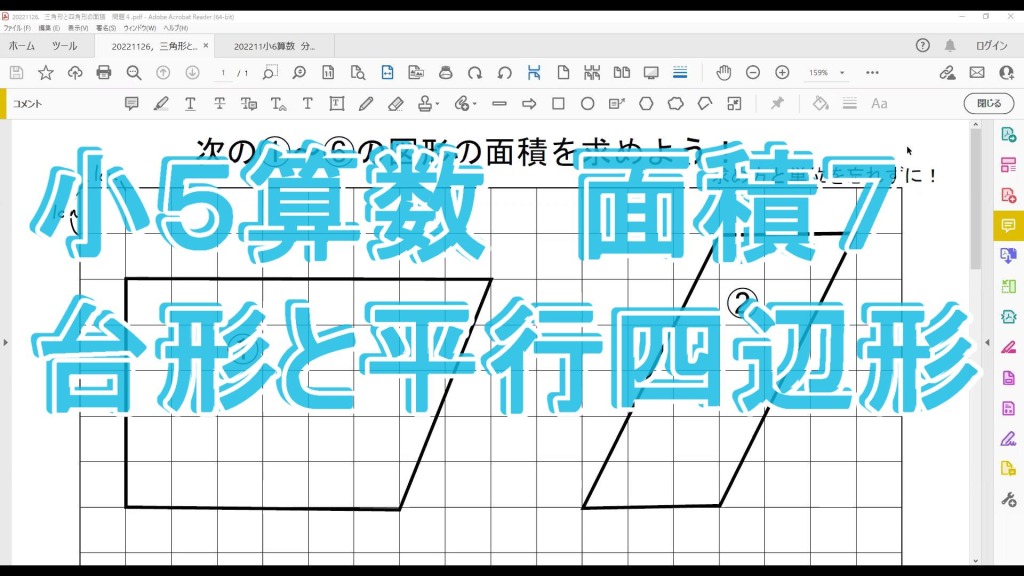Enable two-page view mode
This screenshot has width=1024, height=576.
coord(621,73)
